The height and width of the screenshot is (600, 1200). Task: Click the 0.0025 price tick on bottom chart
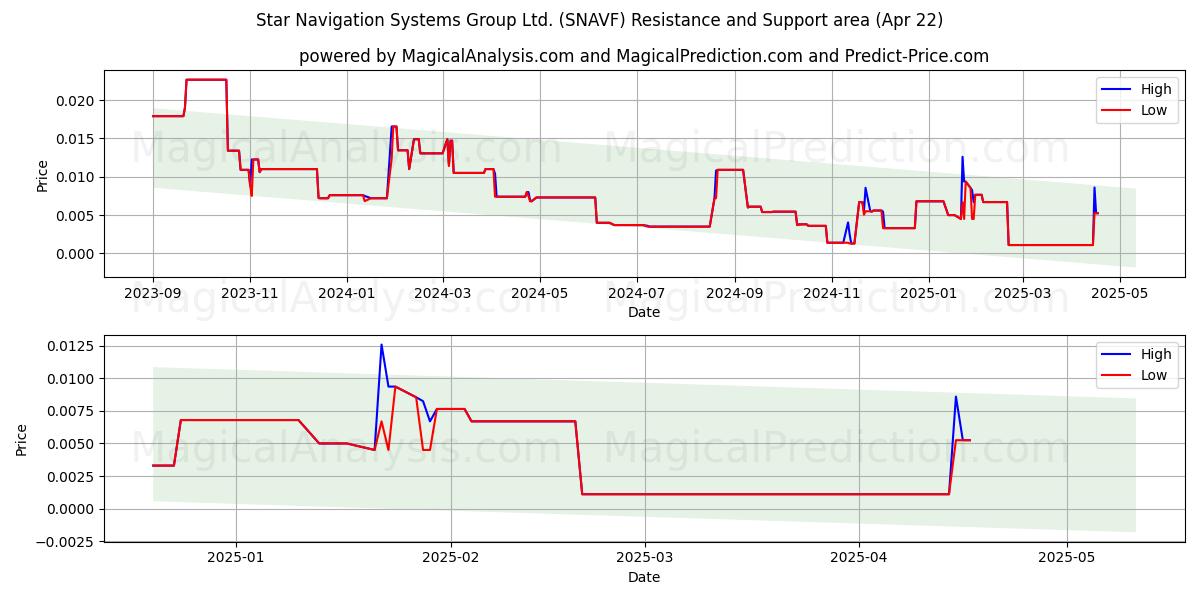[73, 477]
